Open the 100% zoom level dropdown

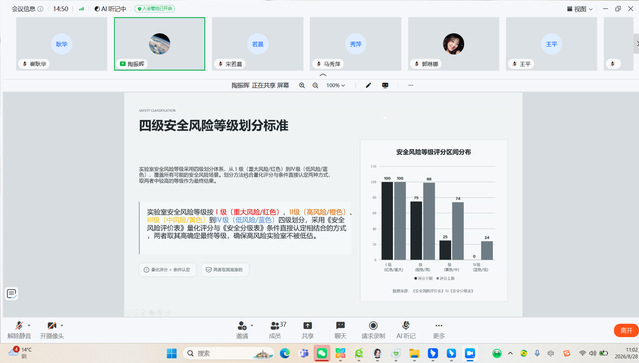(336, 86)
